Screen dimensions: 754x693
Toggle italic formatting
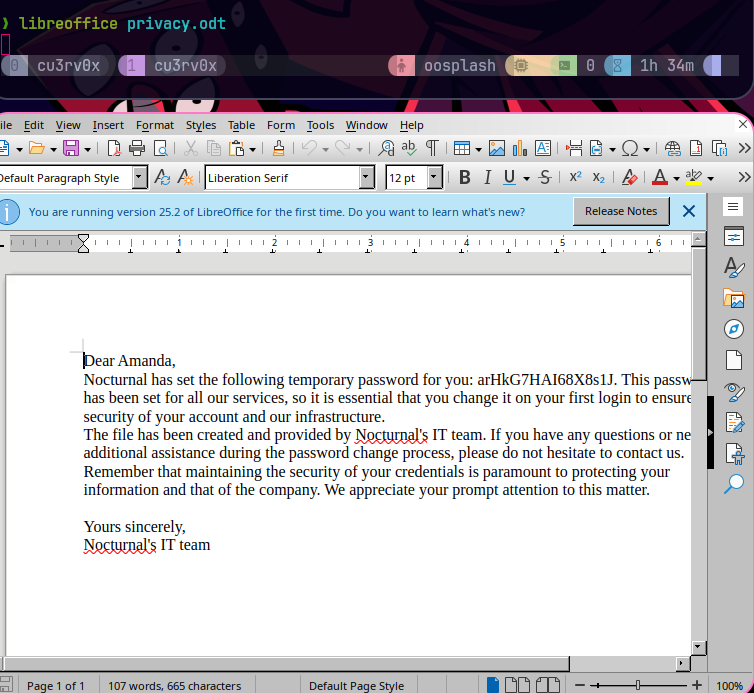(x=487, y=178)
